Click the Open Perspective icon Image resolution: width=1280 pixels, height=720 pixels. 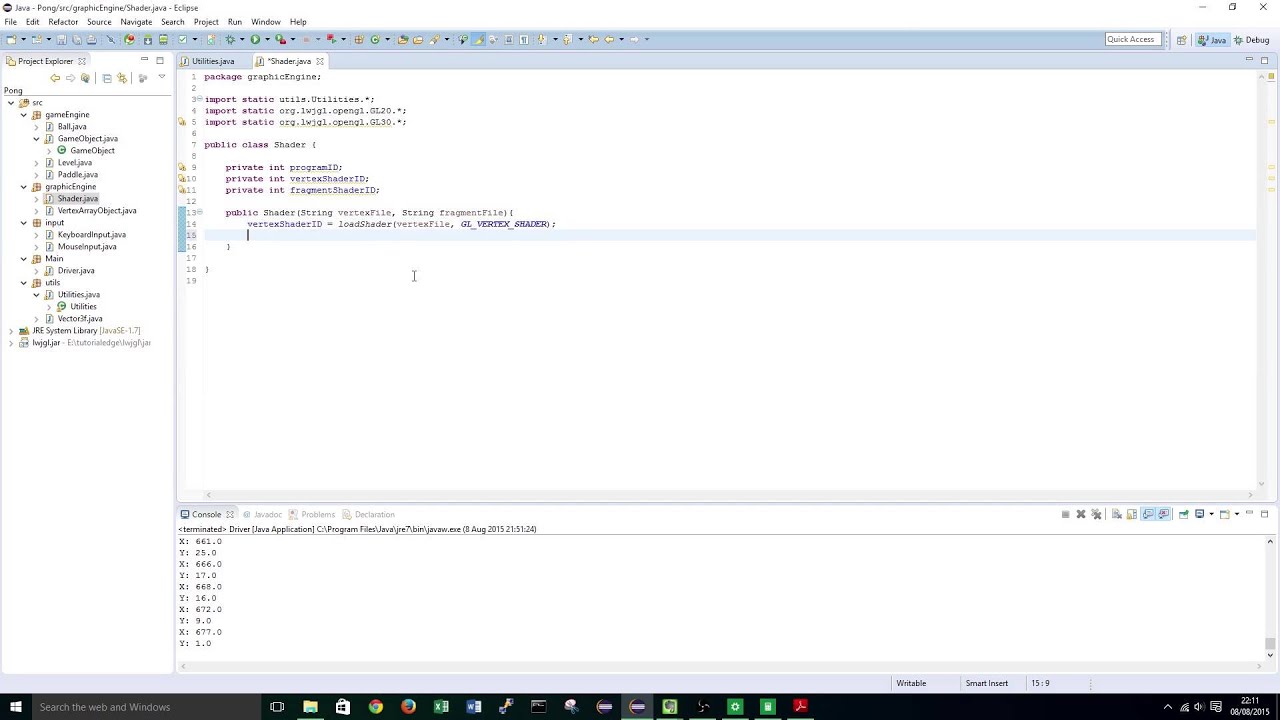(1181, 40)
